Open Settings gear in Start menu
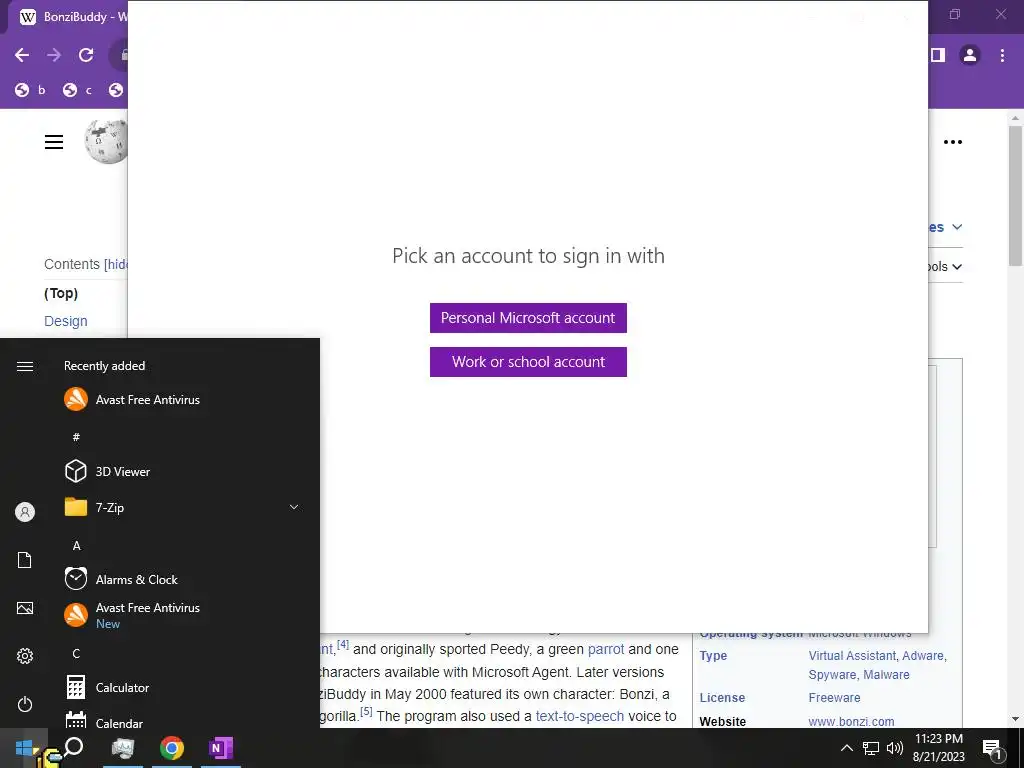This screenshot has width=1024, height=768. pos(25,656)
